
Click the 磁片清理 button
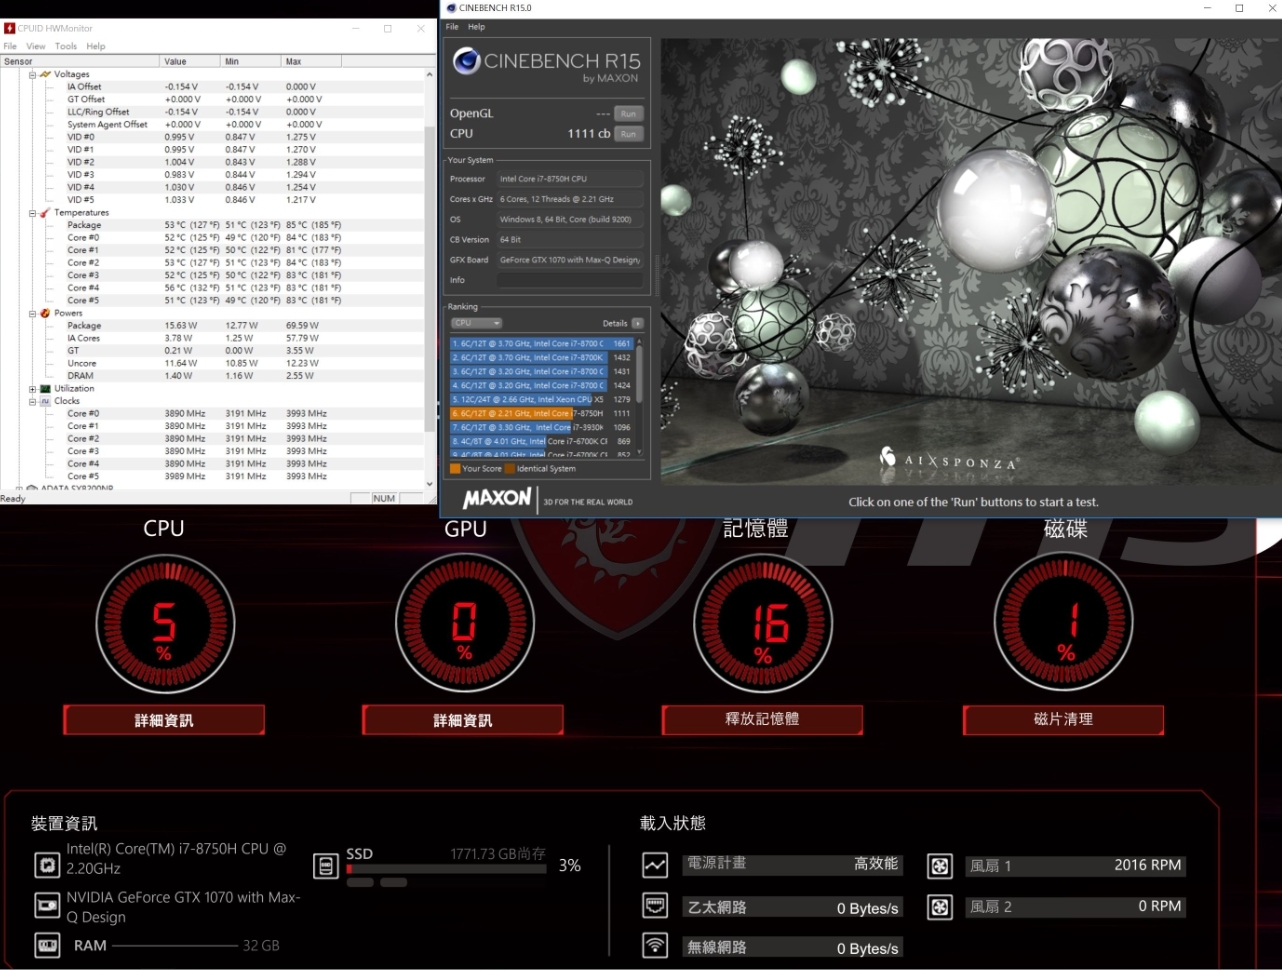click(1063, 719)
